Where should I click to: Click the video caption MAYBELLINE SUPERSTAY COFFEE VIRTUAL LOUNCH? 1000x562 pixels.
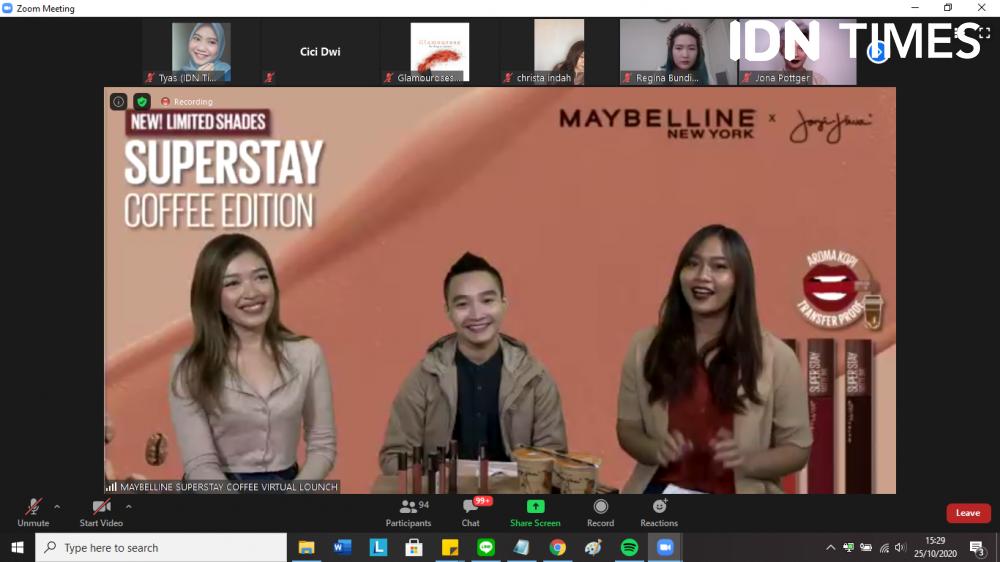point(228,487)
